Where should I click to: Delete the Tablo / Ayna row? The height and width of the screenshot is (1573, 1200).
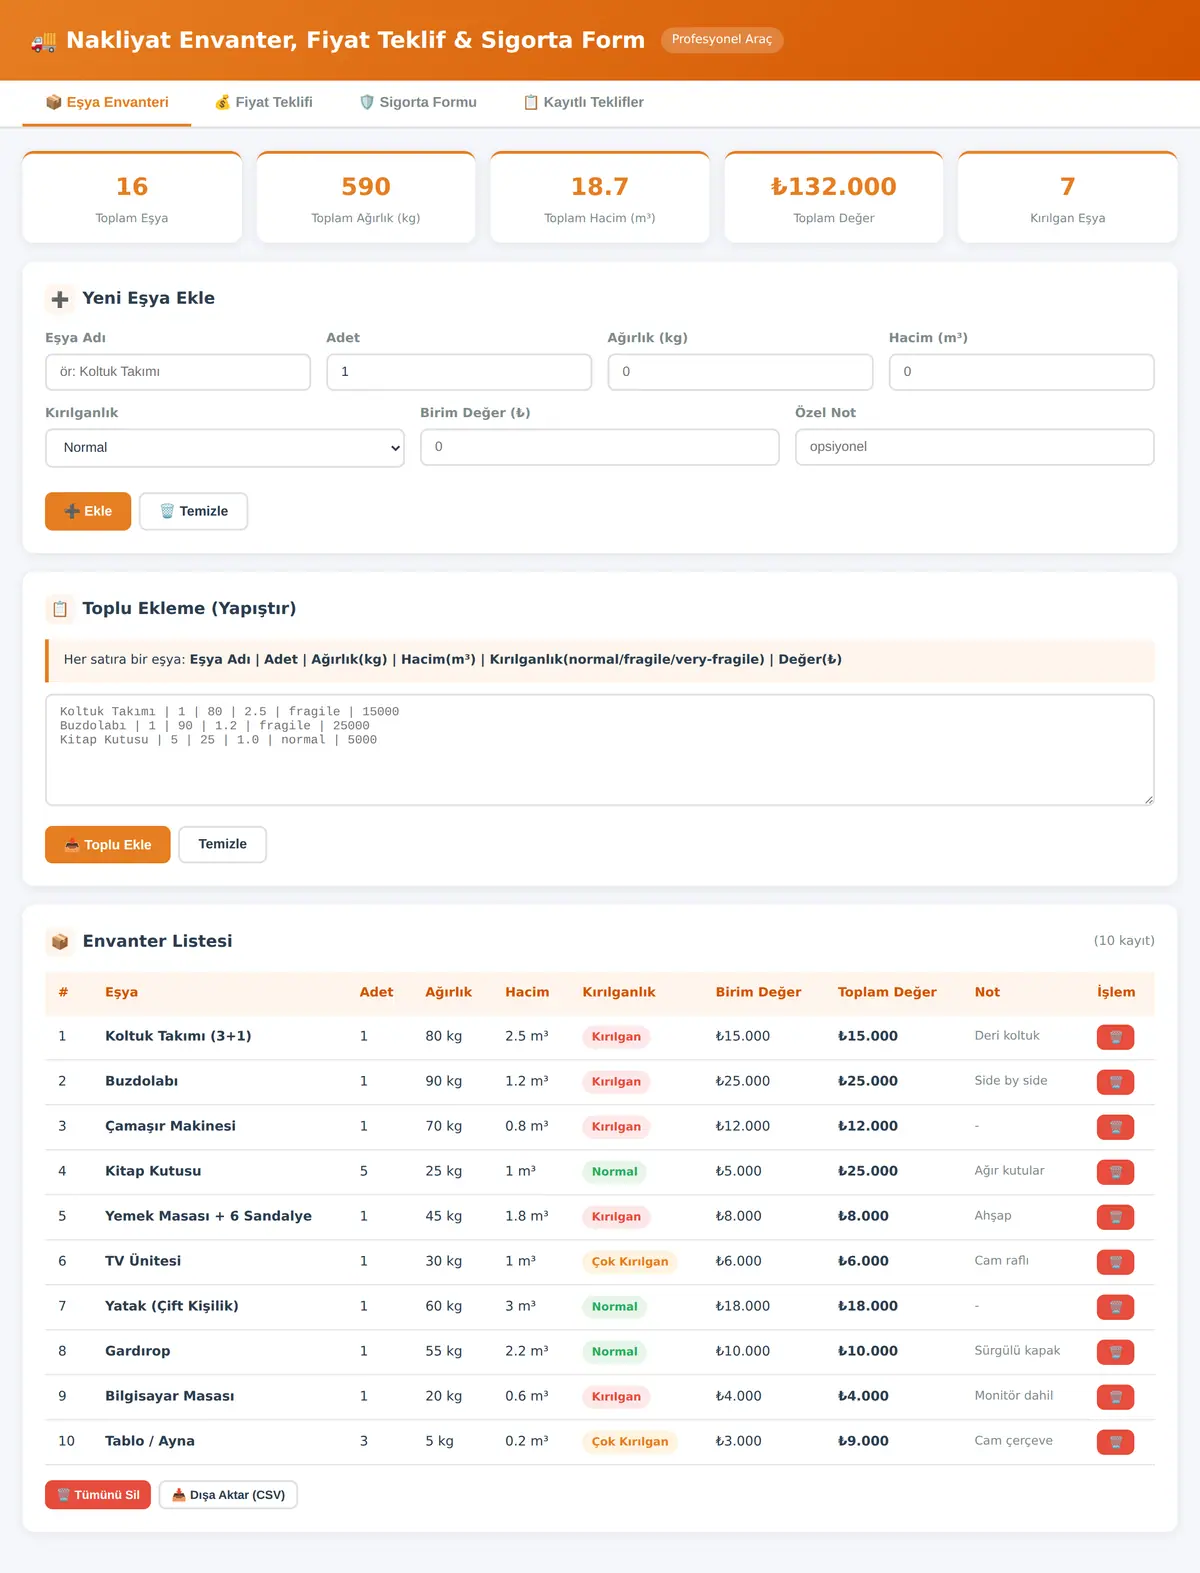tap(1115, 1442)
